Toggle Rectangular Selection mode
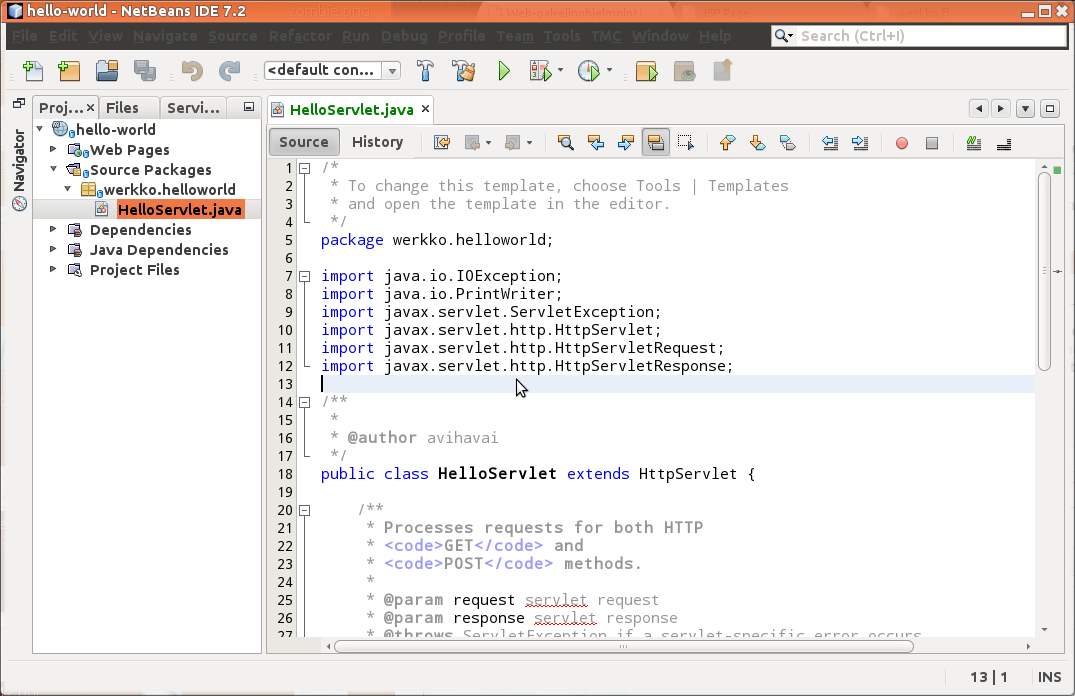Screen dimensions: 1075x696 686,143
